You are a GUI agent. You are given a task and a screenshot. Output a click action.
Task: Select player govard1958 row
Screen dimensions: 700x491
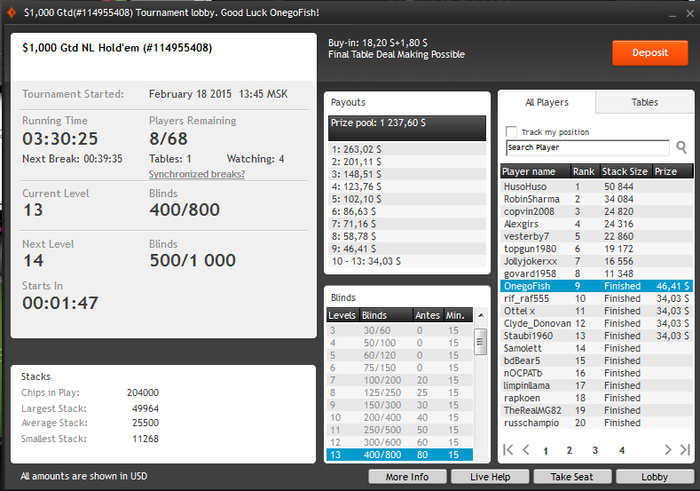pyautogui.click(x=596, y=274)
